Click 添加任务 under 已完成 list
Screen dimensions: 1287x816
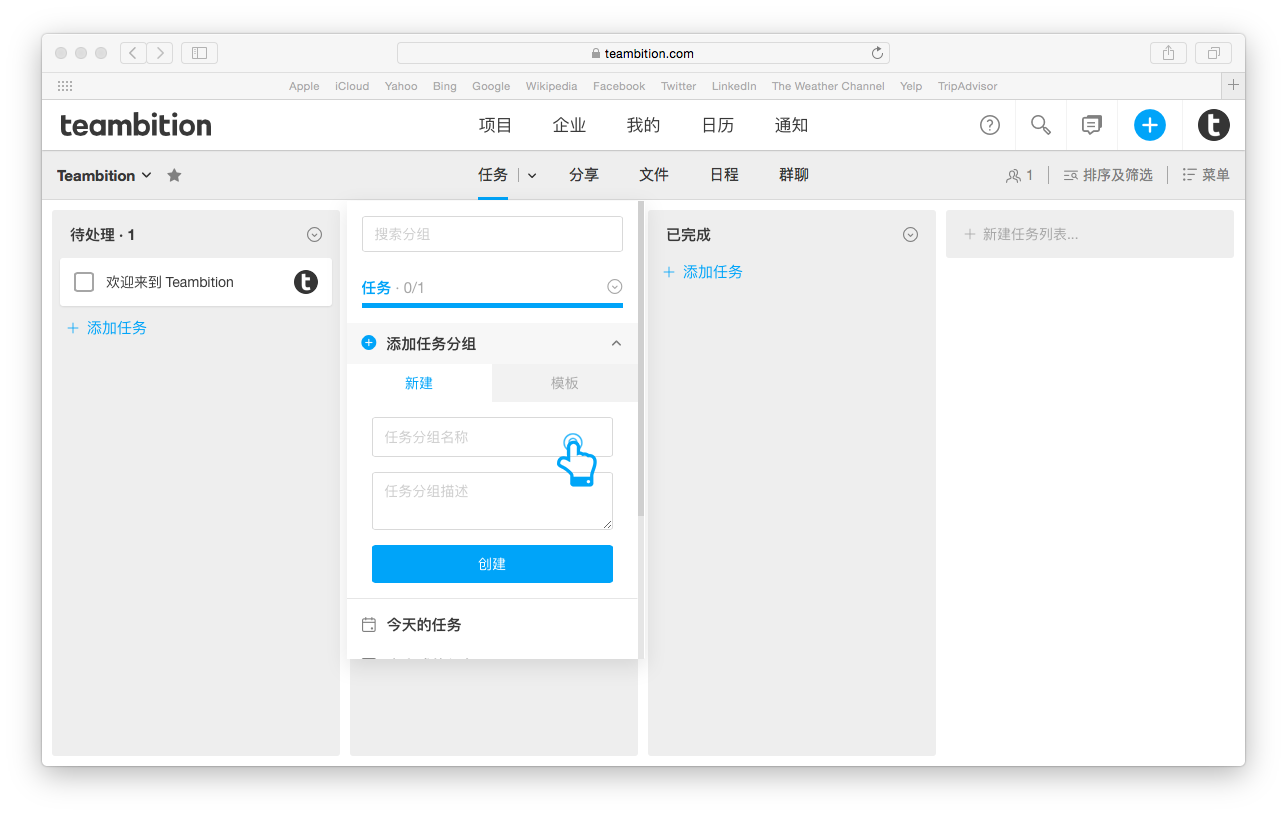click(703, 272)
